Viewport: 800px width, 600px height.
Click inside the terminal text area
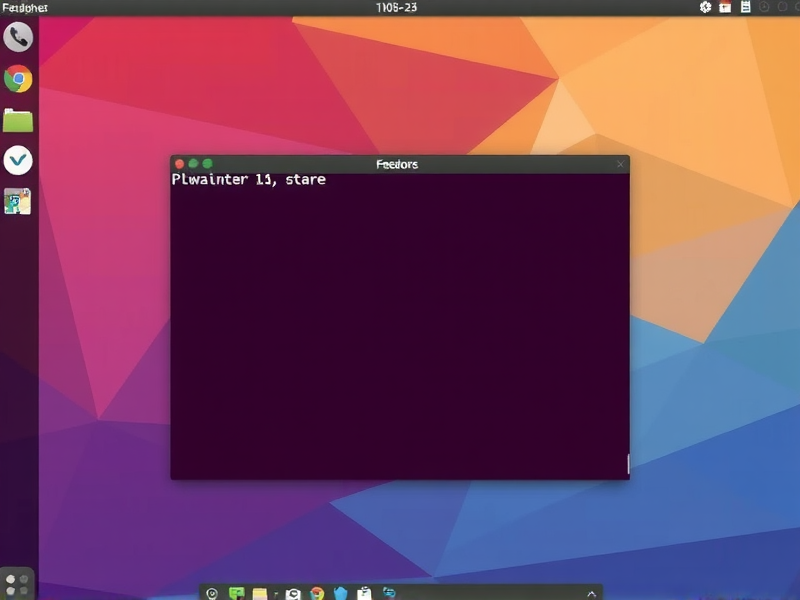pyautogui.click(x=400, y=320)
